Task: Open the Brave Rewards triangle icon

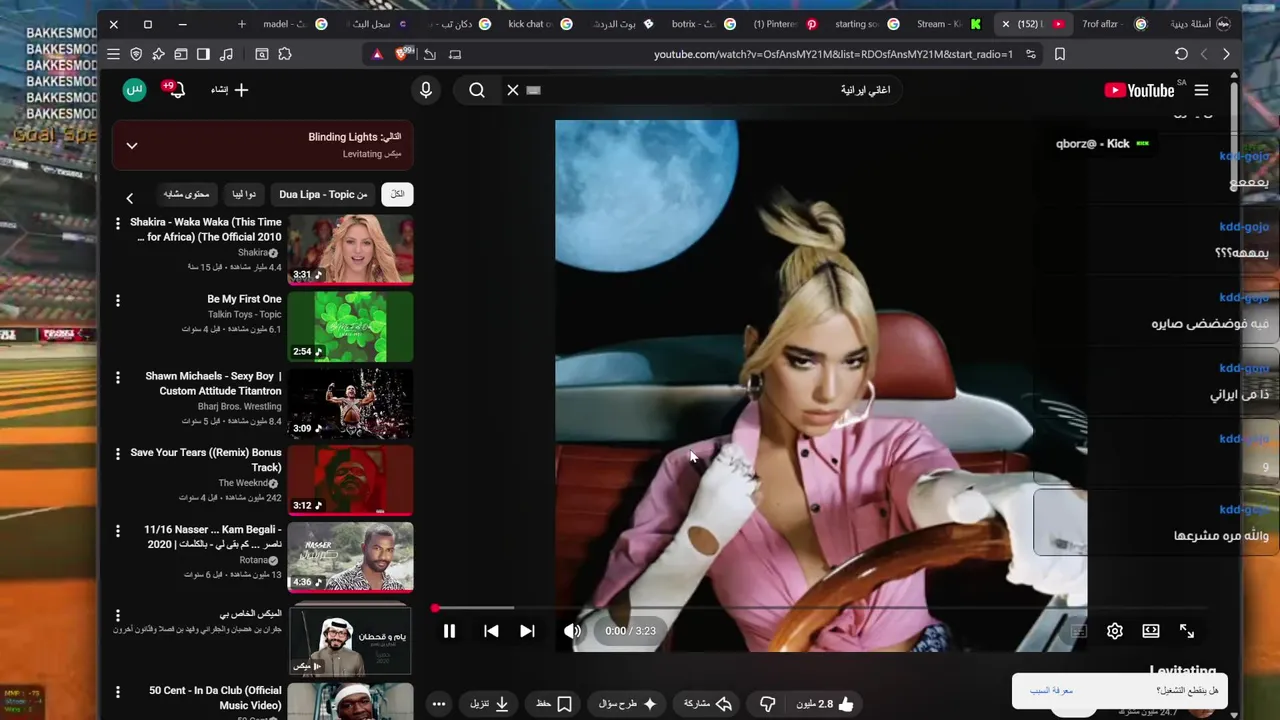Action: pyautogui.click(x=377, y=54)
